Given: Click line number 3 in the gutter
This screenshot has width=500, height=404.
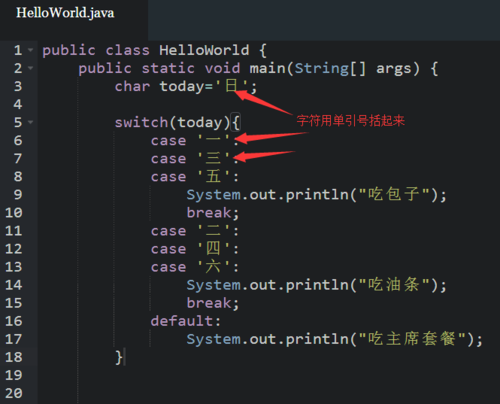Looking at the screenshot, I should pyautogui.click(x=18, y=86).
